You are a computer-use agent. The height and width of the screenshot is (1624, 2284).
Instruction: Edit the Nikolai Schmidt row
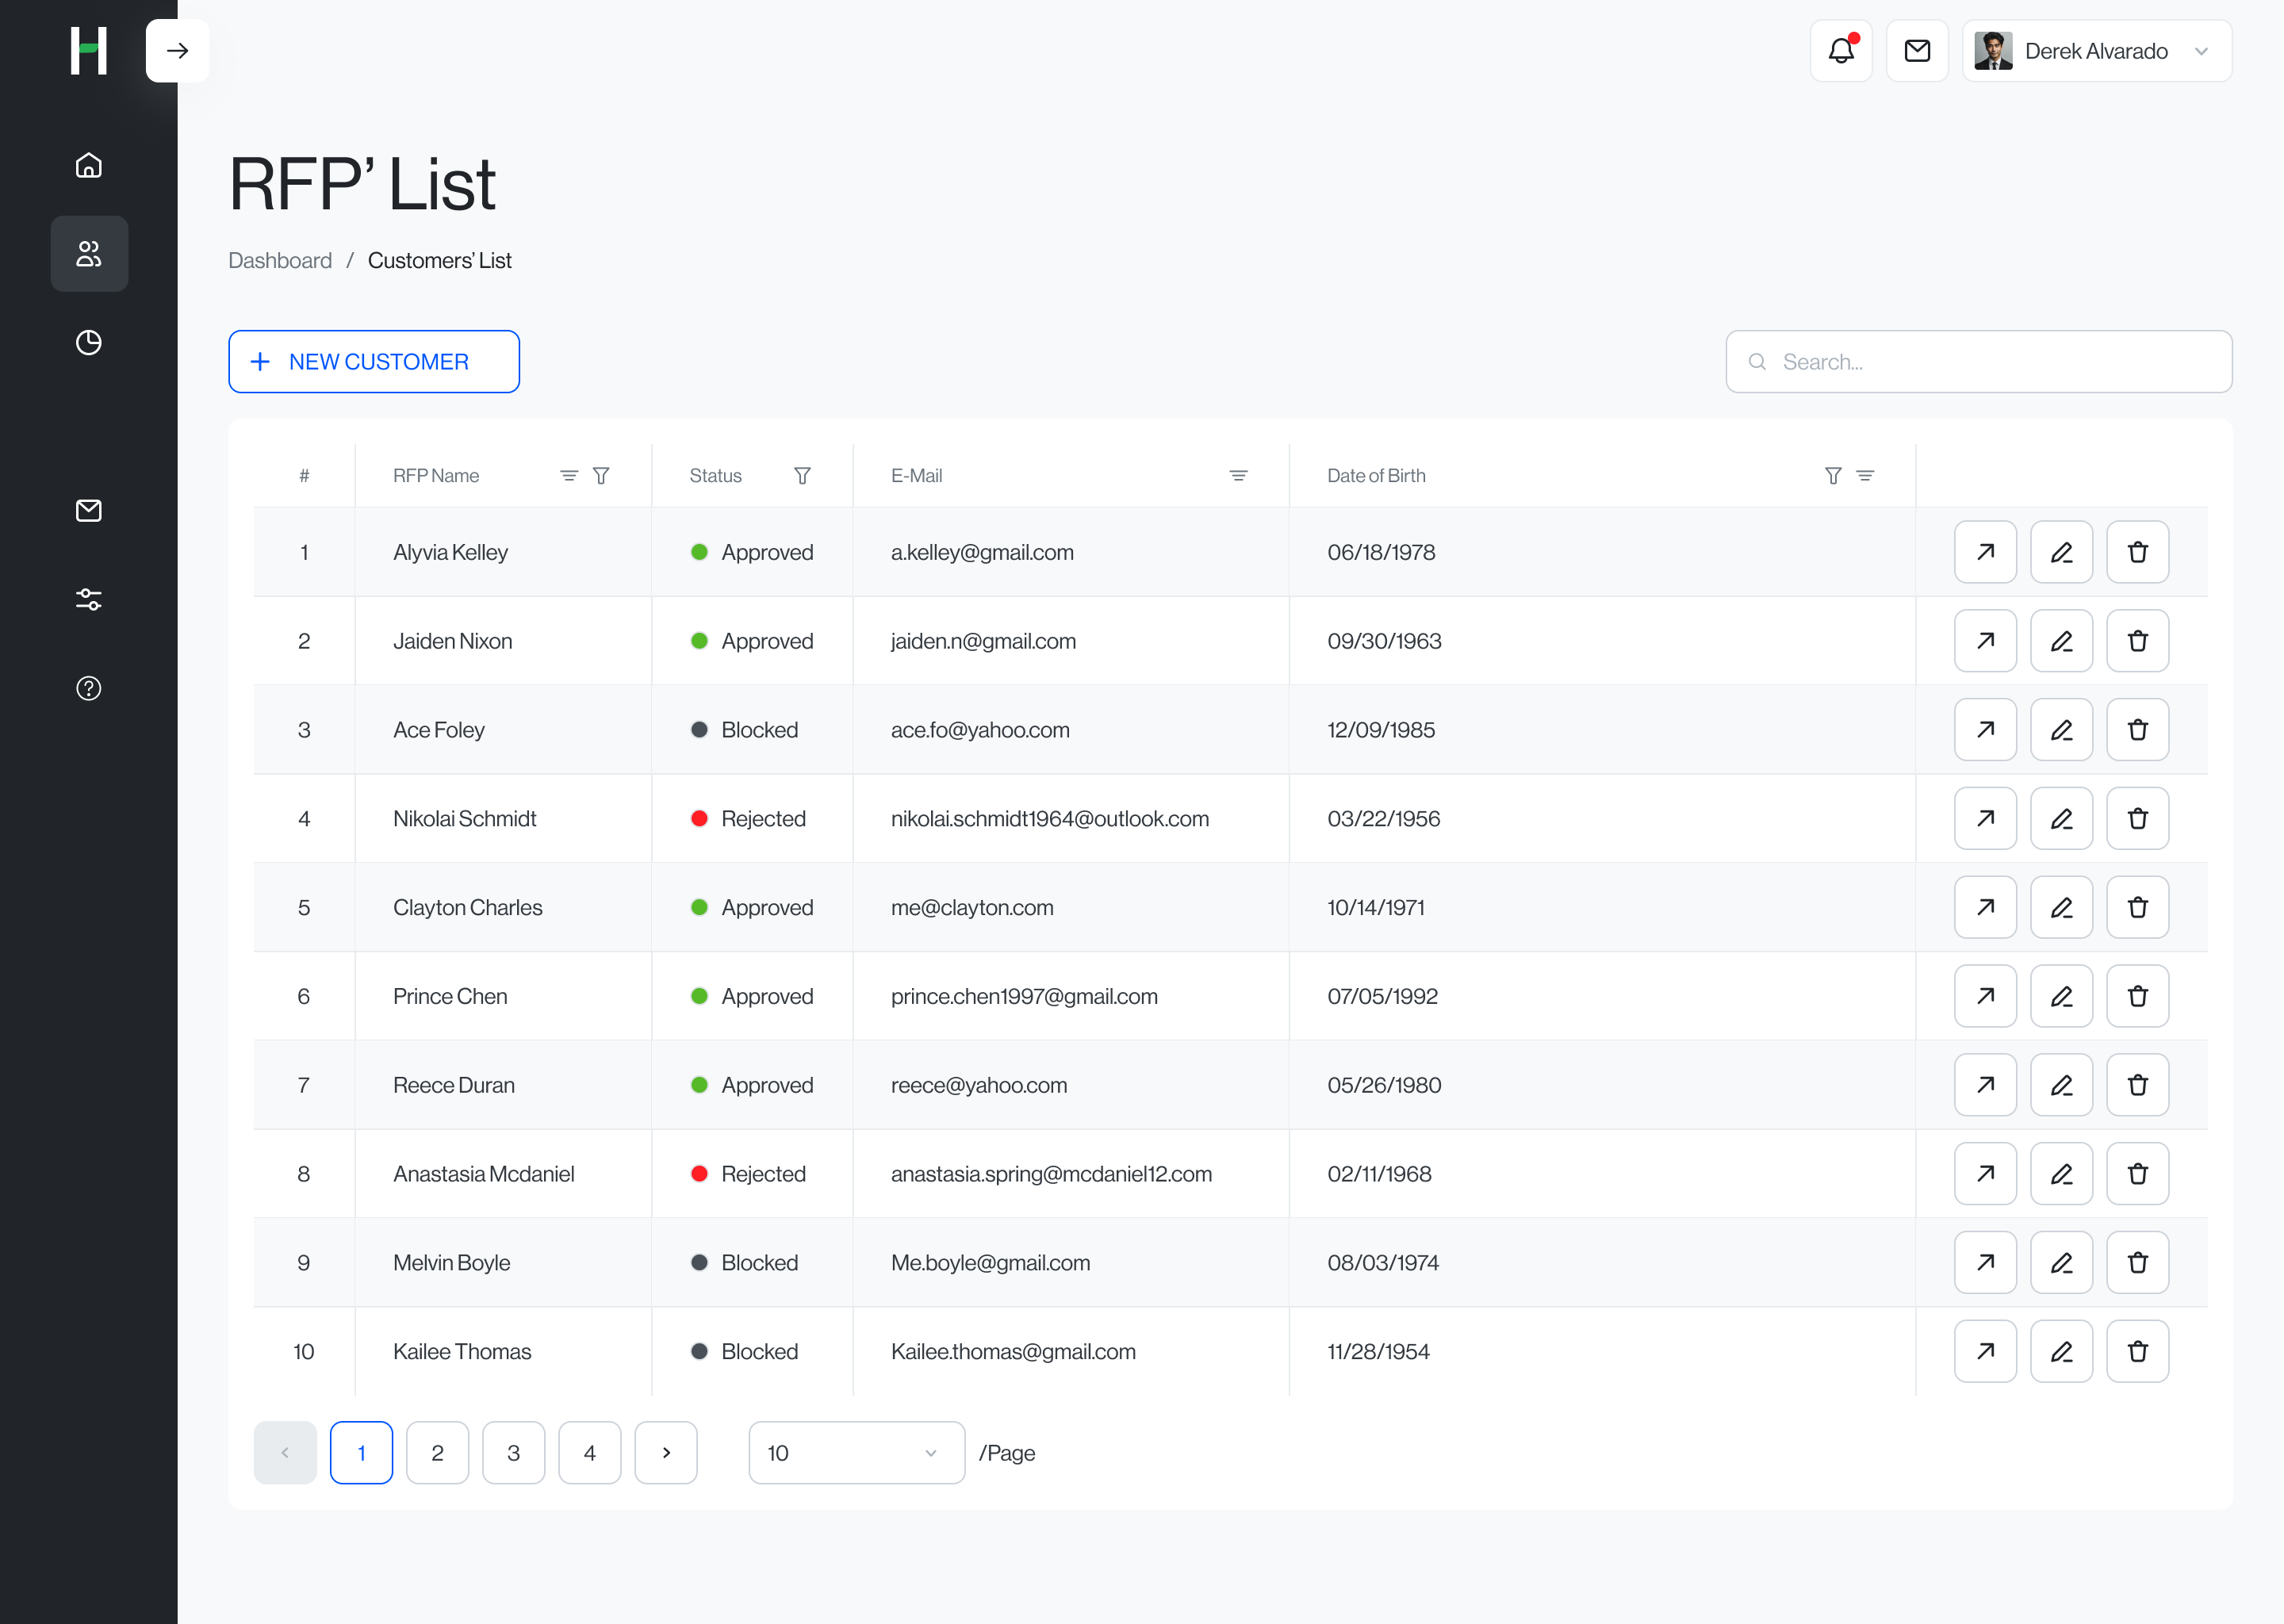pyautogui.click(x=2061, y=819)
